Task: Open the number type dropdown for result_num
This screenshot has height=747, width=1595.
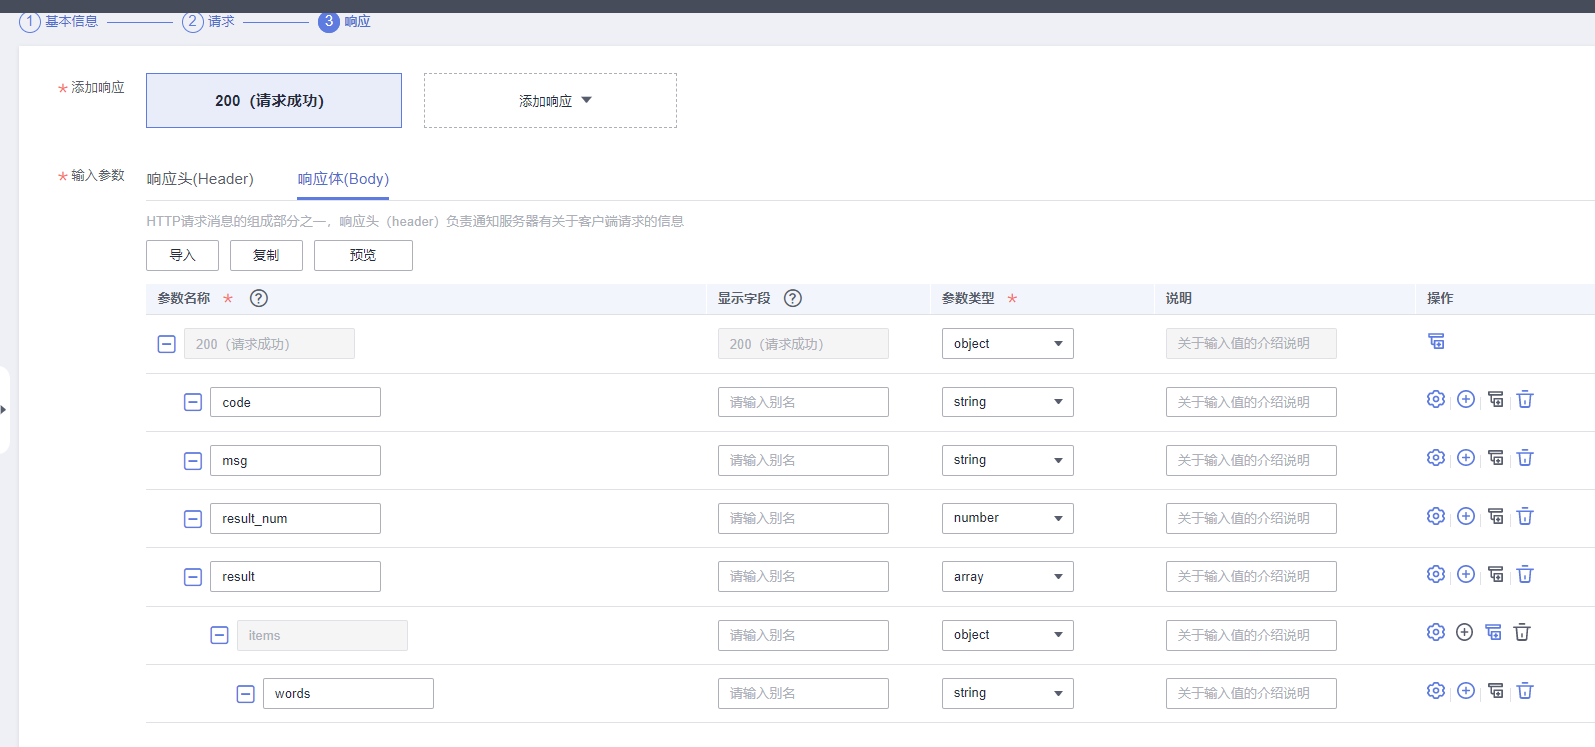Action: [x=1007, y=518]
